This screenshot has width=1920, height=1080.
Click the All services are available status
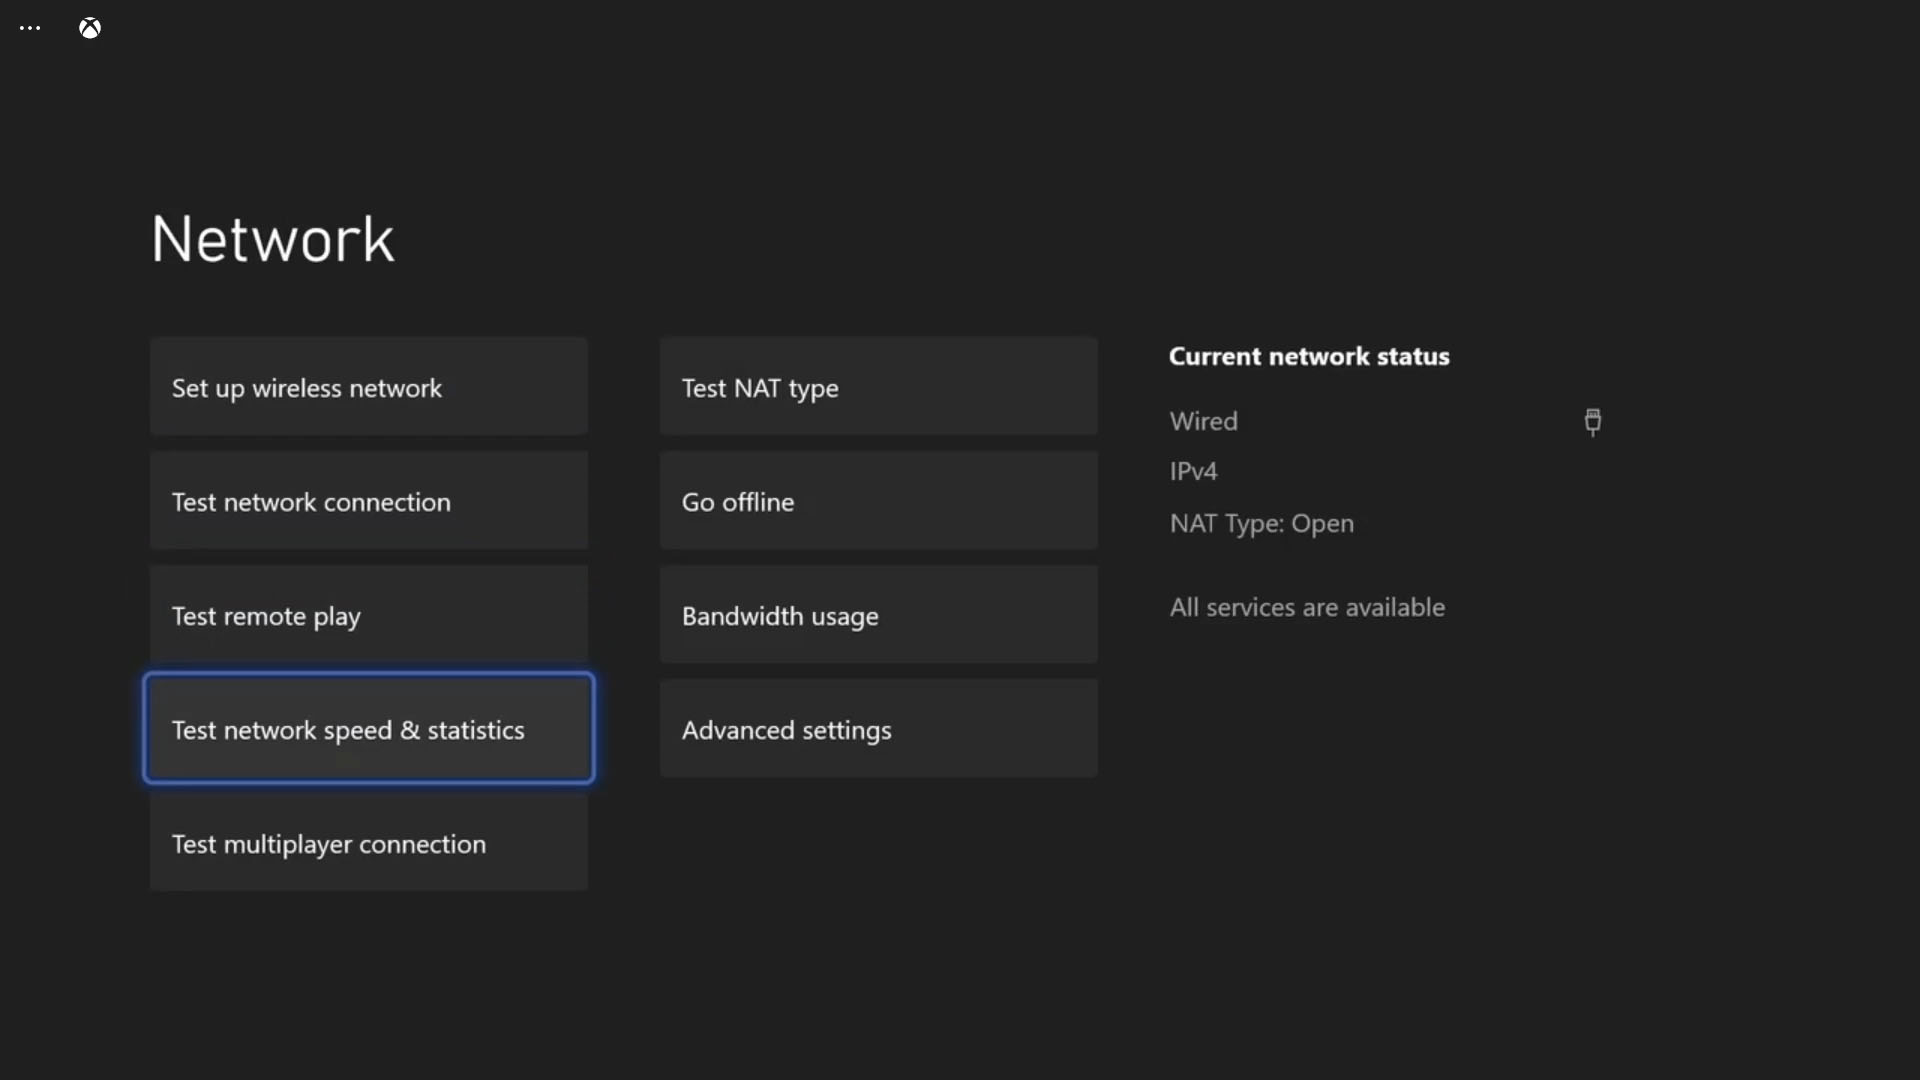click(1307, 606)
